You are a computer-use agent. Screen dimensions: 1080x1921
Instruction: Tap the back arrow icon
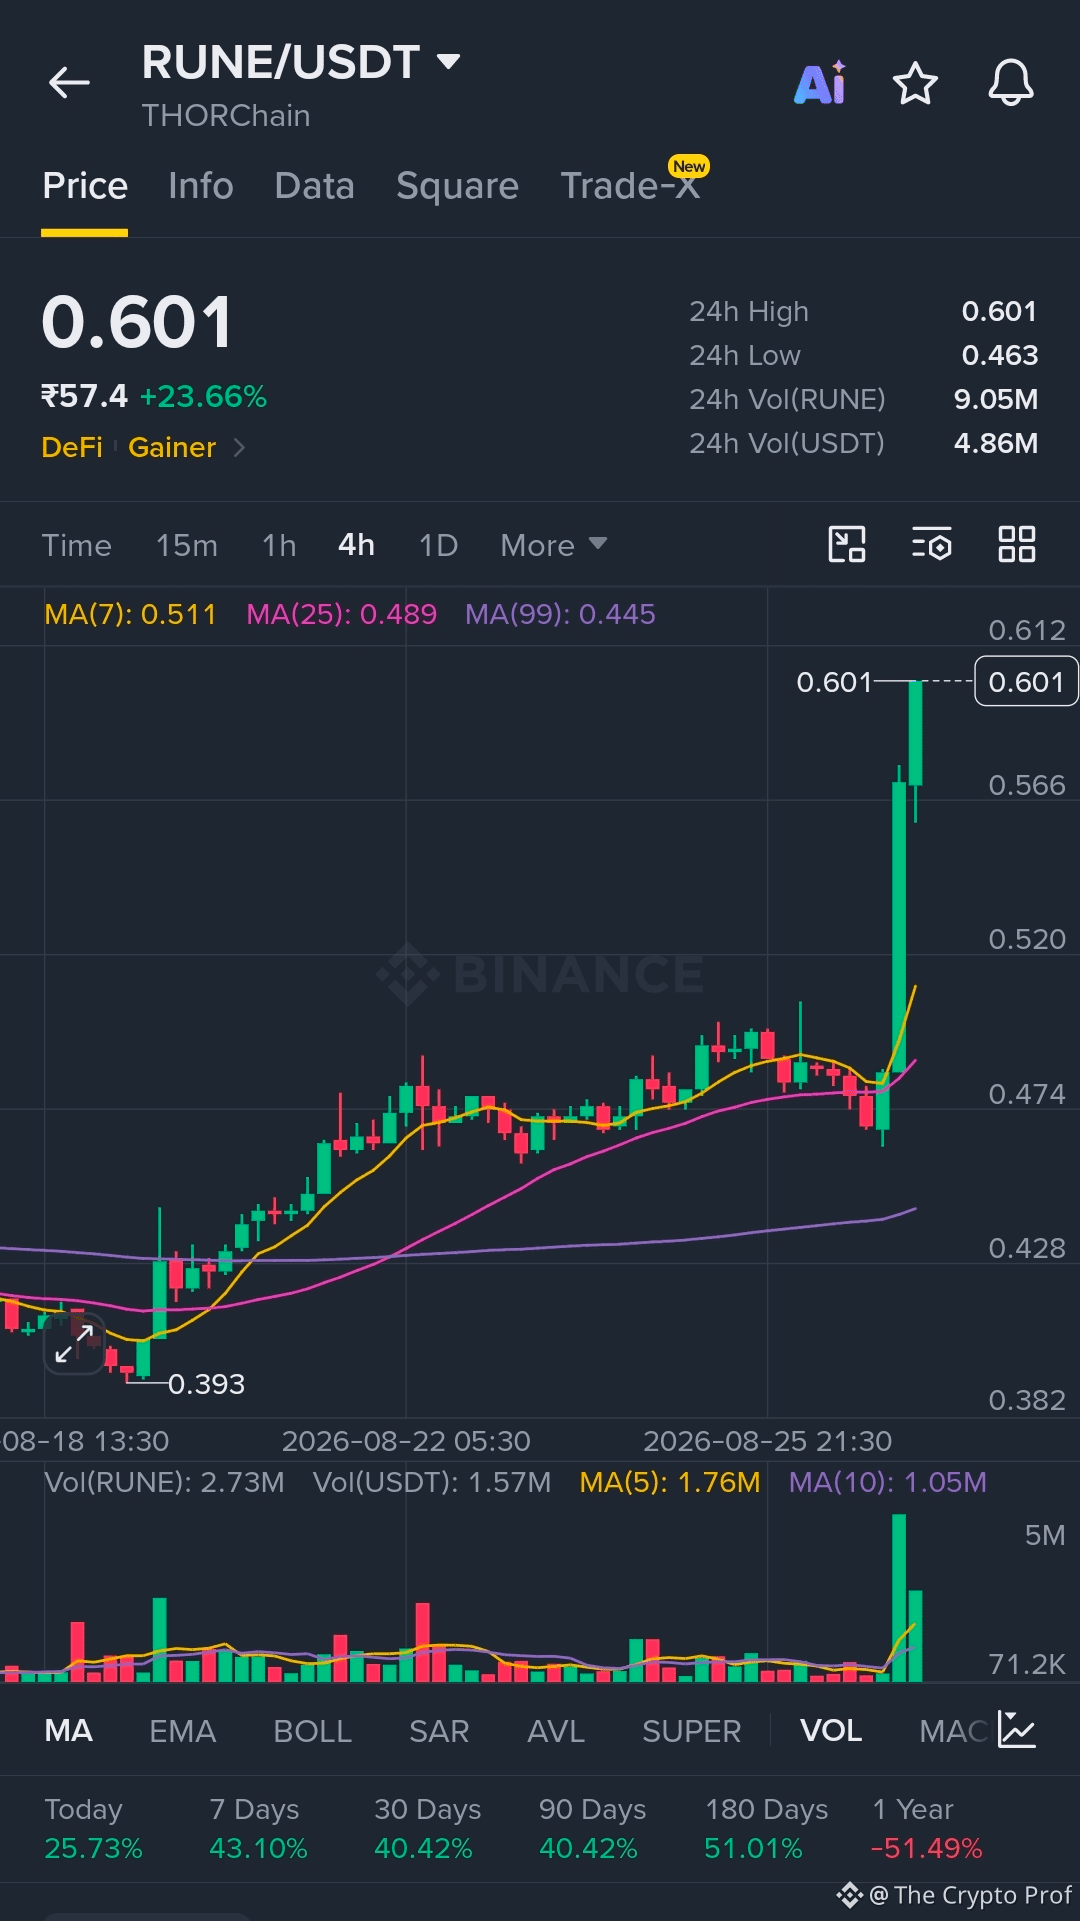tap(69, 83)
